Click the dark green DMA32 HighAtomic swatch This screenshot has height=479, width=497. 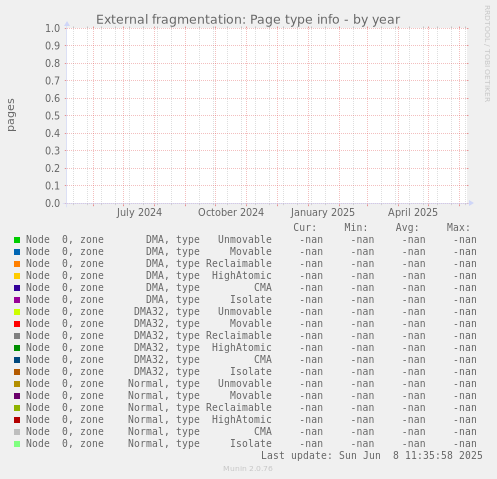click(17, 348)
